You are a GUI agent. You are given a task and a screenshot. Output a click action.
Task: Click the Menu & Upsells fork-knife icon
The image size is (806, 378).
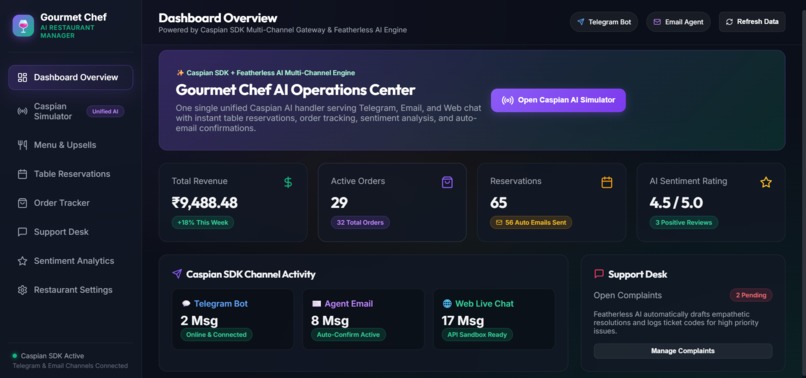point(22,145)
